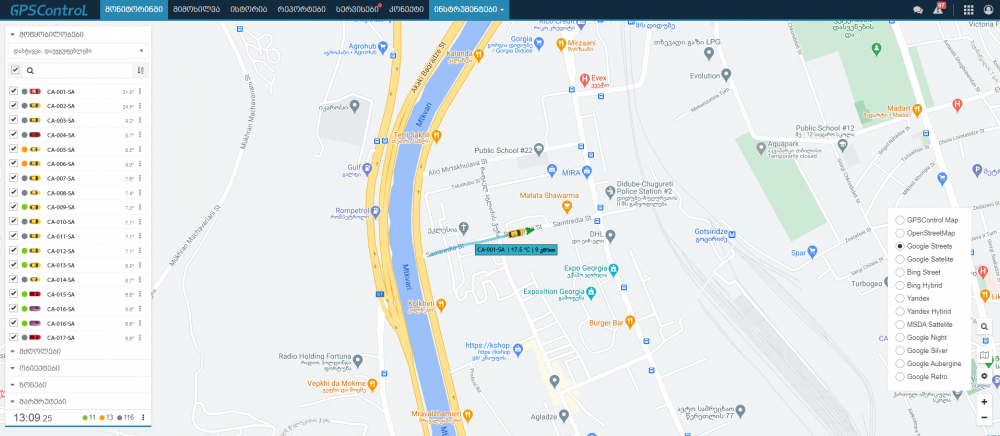
Task: Click the map search magnifier button
Action: pos(984,326)
